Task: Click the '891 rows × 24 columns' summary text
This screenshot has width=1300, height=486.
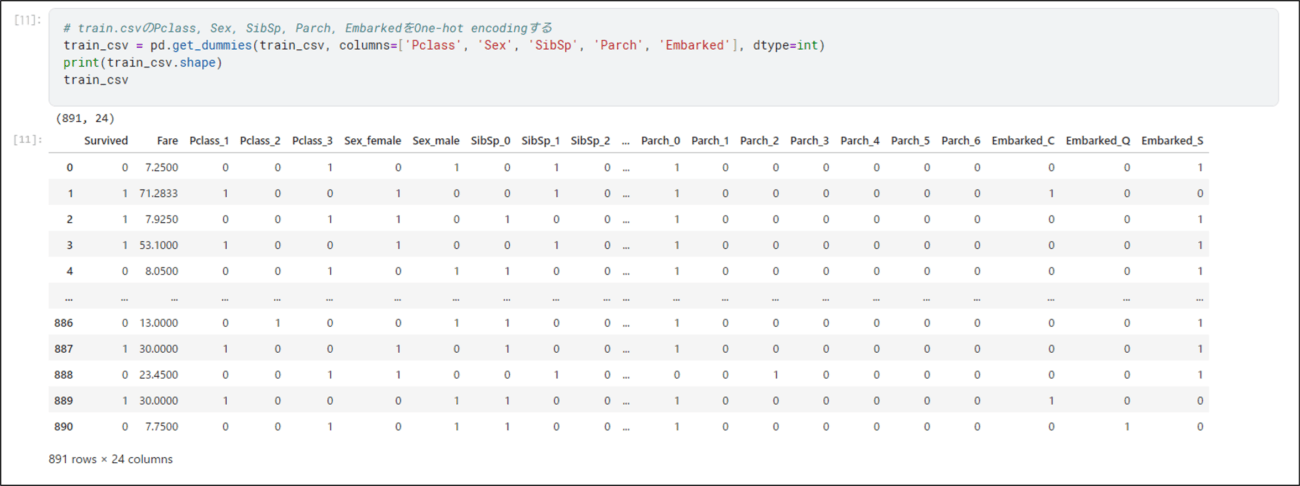Action: pos(111,459)
